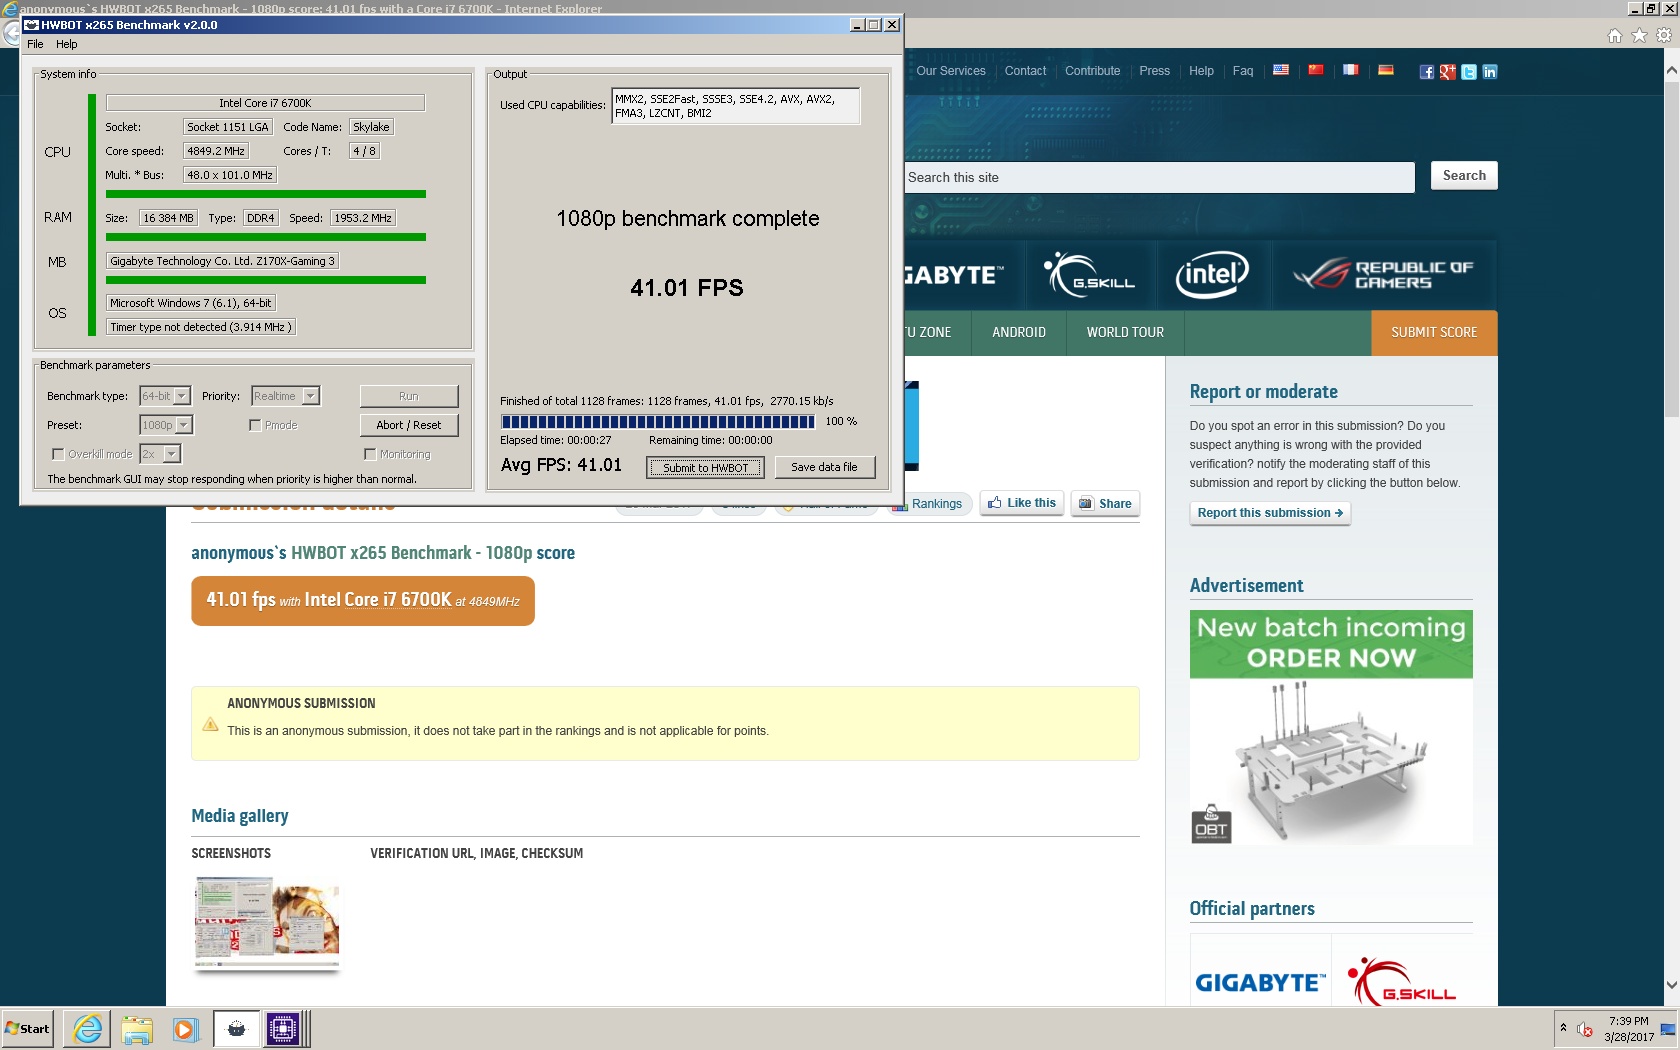Select the CPU-Z chip taskbar icon

283,1029
